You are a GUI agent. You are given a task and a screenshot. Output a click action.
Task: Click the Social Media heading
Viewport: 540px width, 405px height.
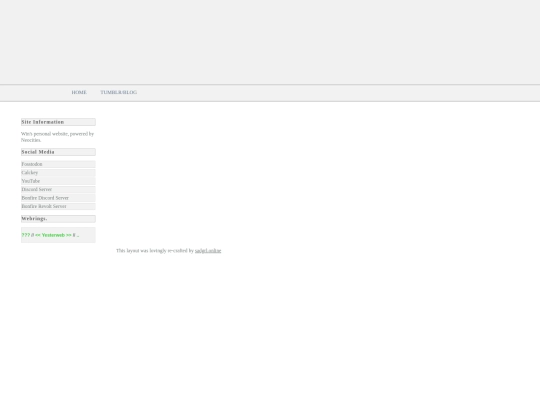click(58, 152)
